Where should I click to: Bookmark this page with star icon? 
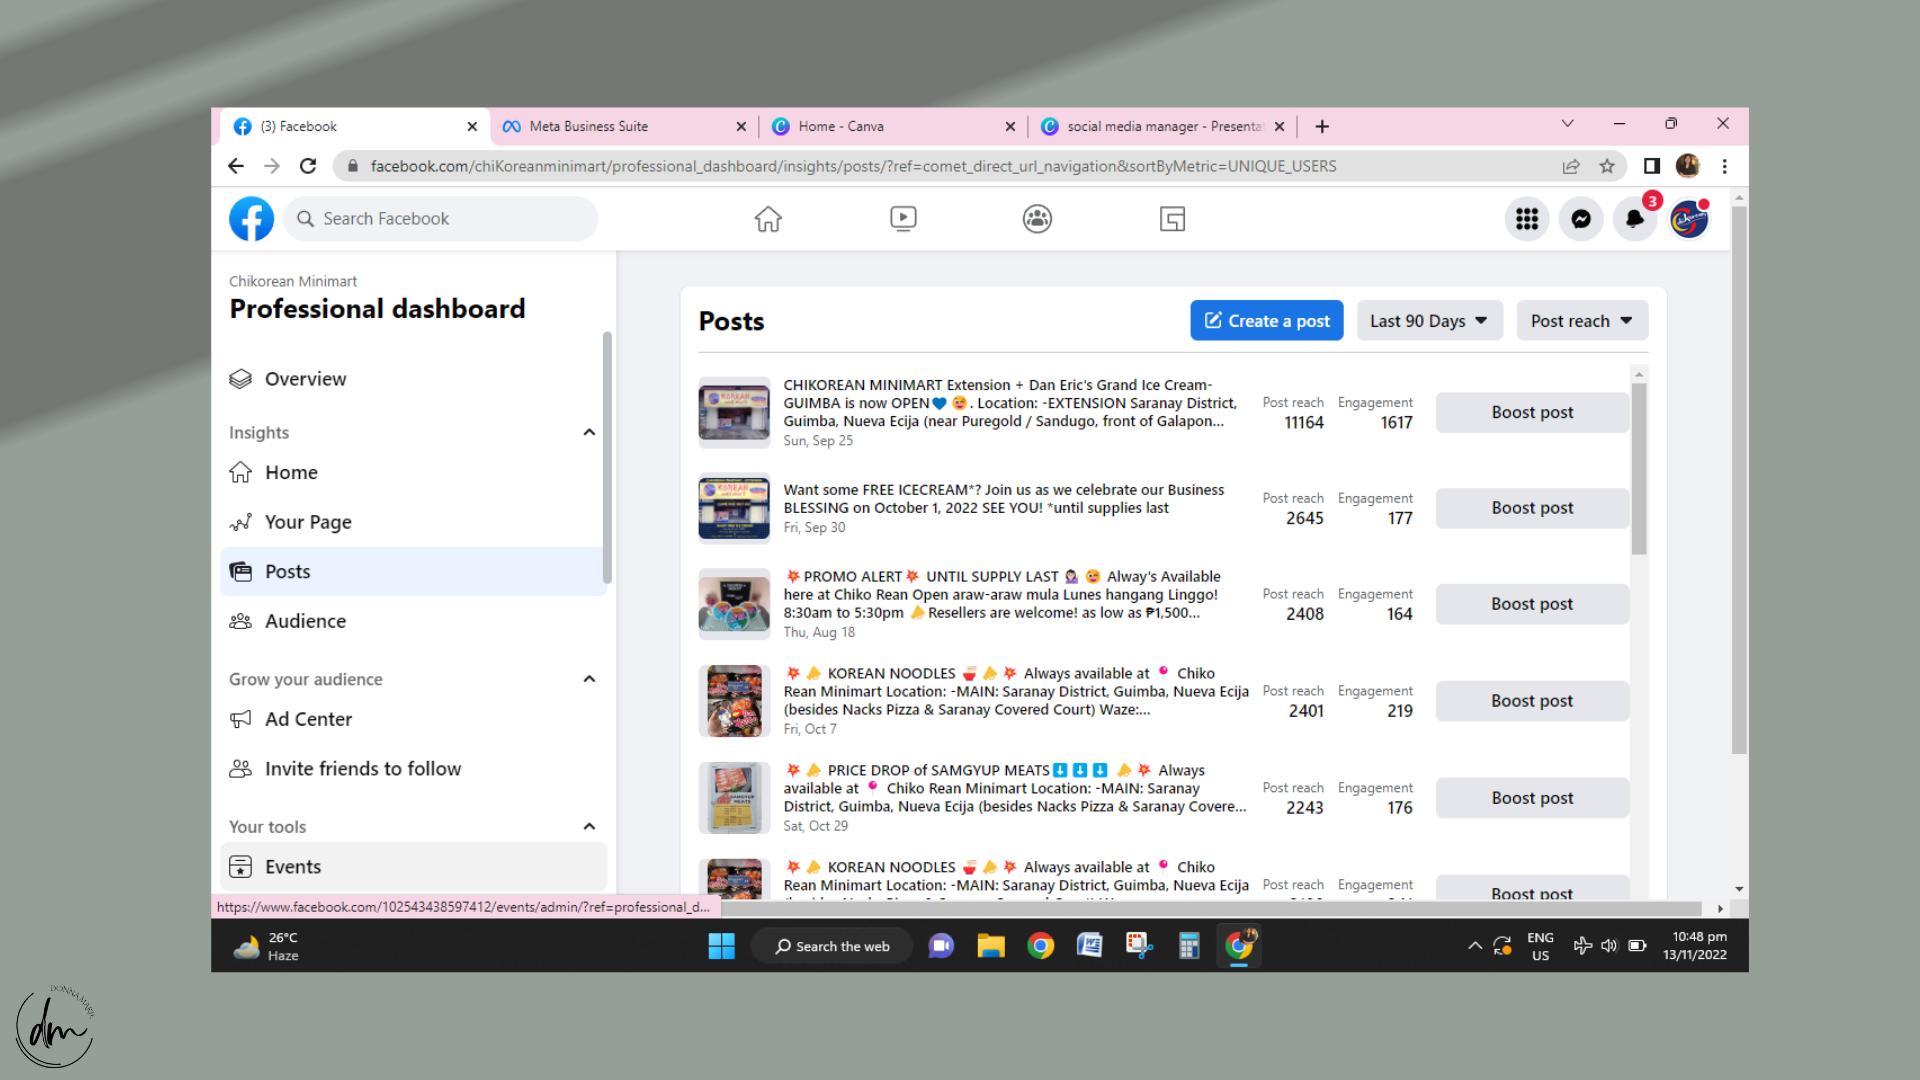[x=1607, y=166]
